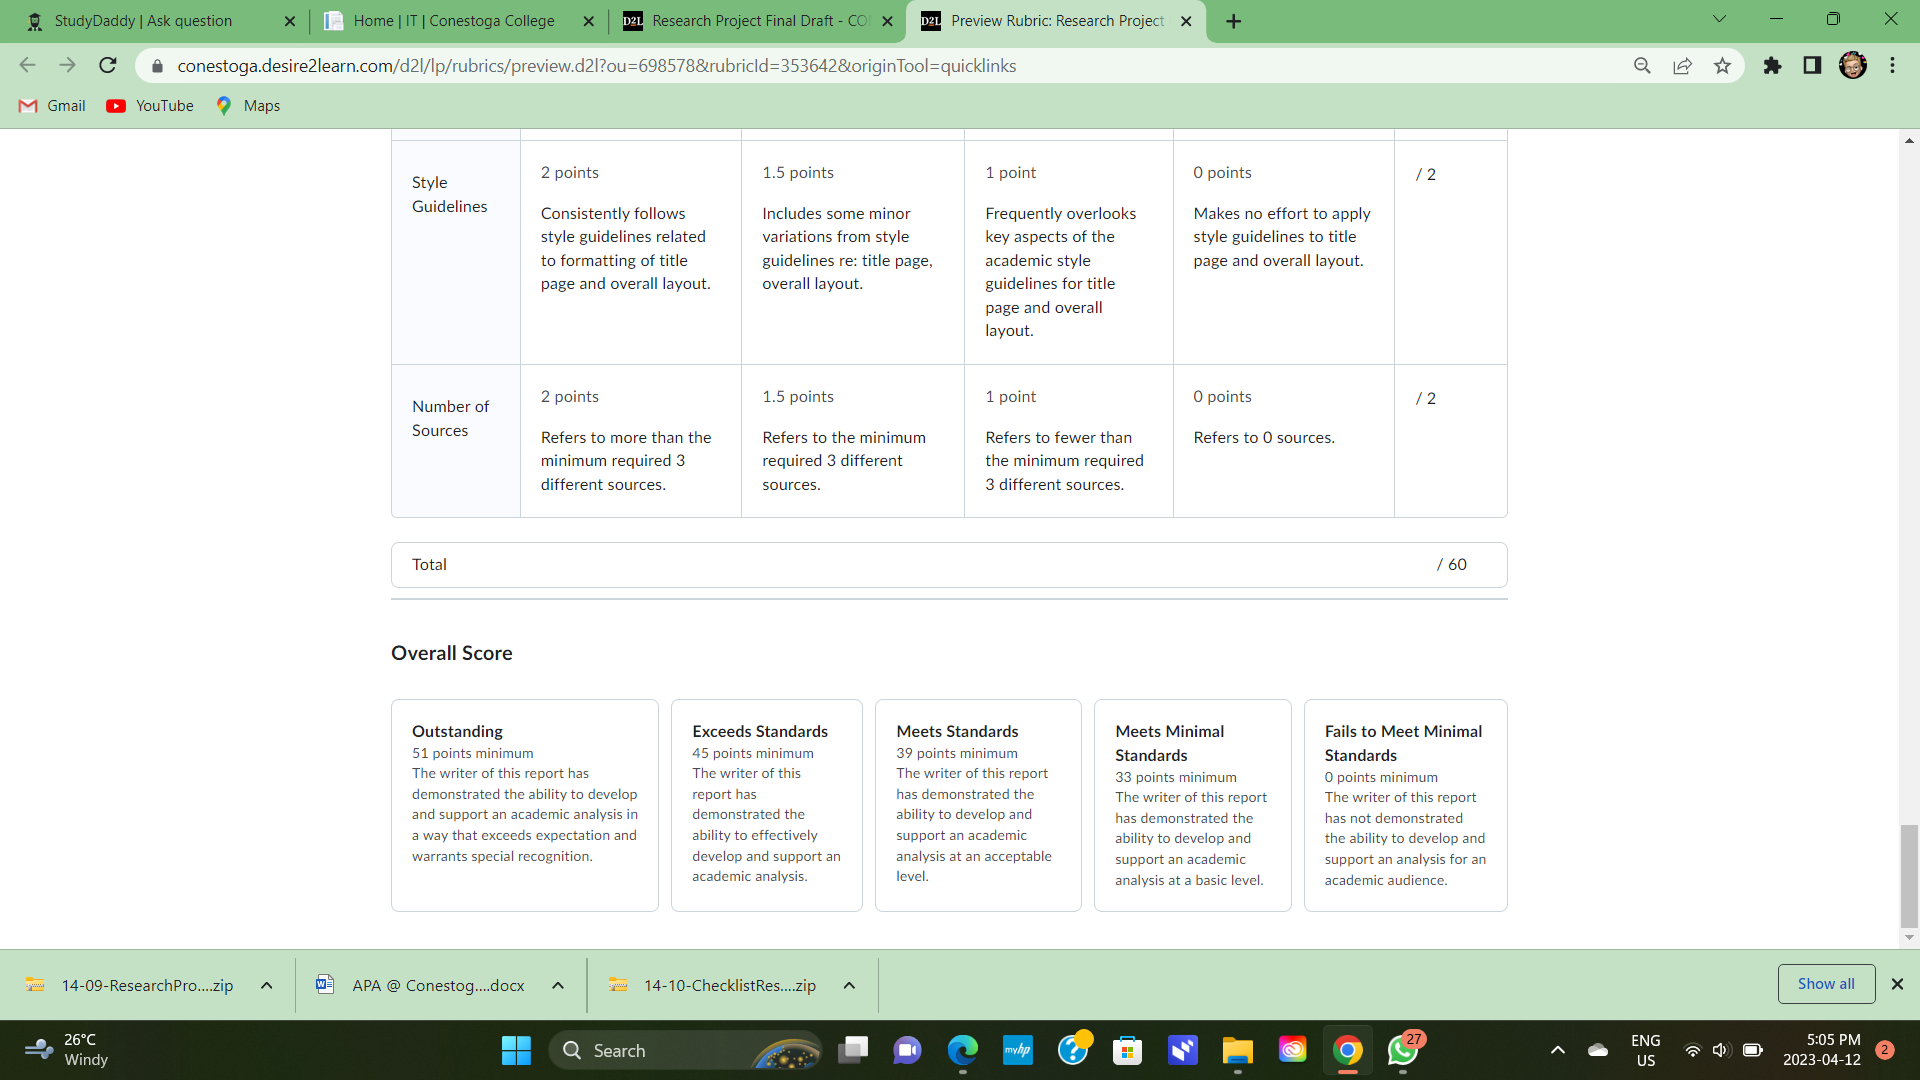Close the downloads bar
This screenshot has height=1080, width=1920.
point(1897,984)
